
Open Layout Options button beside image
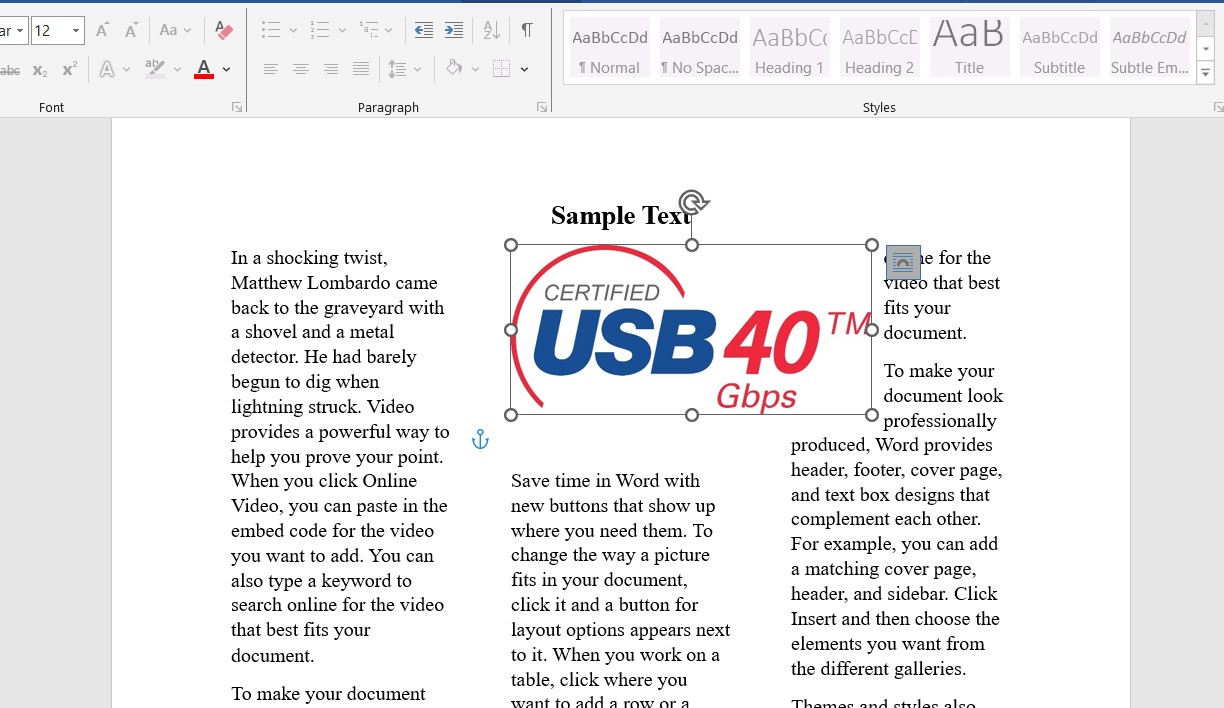point(903,262)
